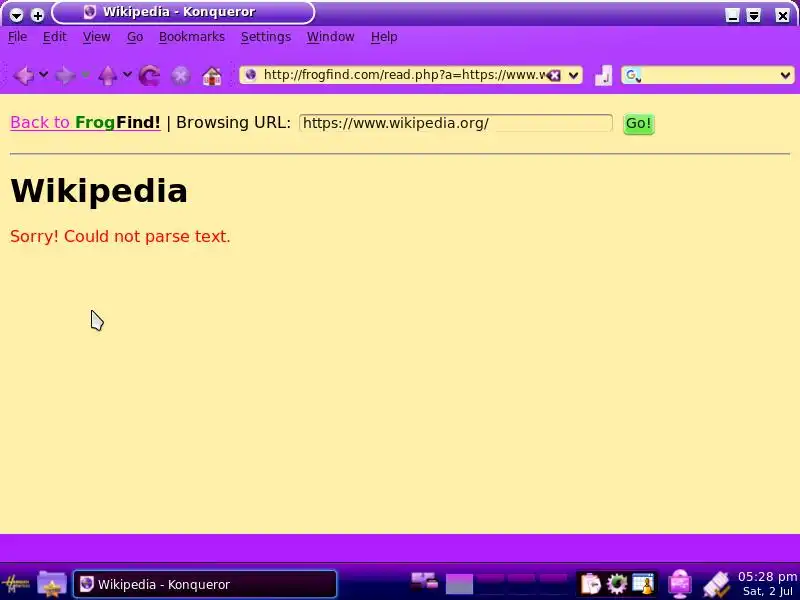Open the Bookmarks menu

pyautogui.click(x=192, y=37)
